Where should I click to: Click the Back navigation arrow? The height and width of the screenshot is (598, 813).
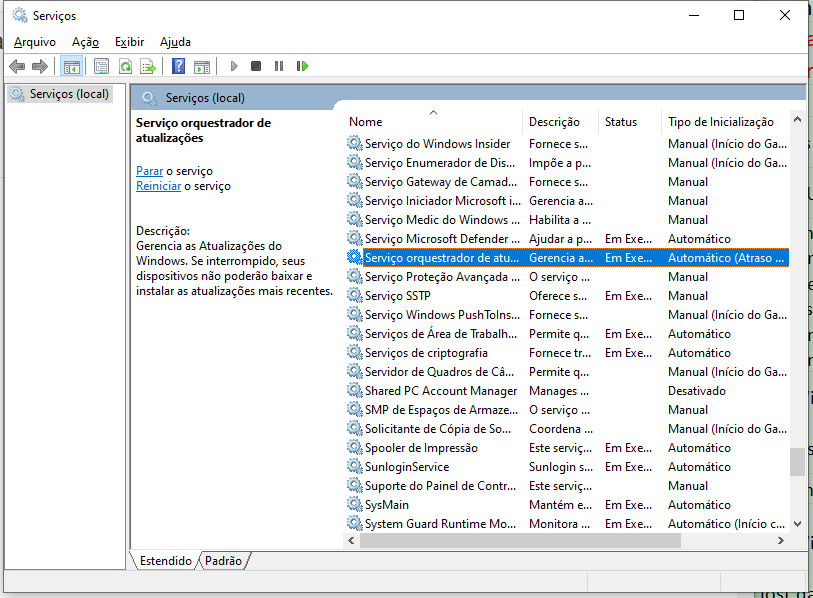pyautogui.click(x=16, y=66)
